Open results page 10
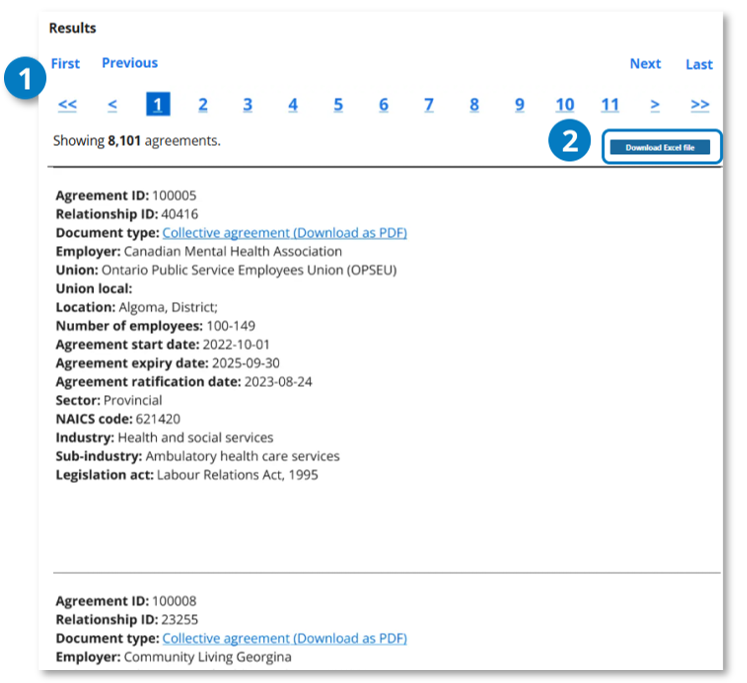 point(565,104)
